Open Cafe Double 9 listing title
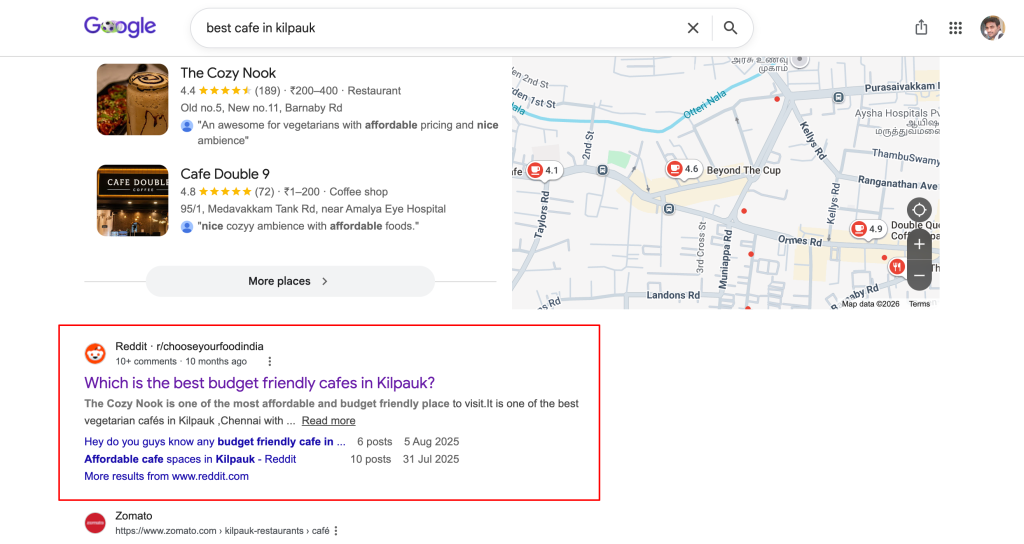Image resolution: width=1024 pixels, height=544 pixels. (225, 174)
